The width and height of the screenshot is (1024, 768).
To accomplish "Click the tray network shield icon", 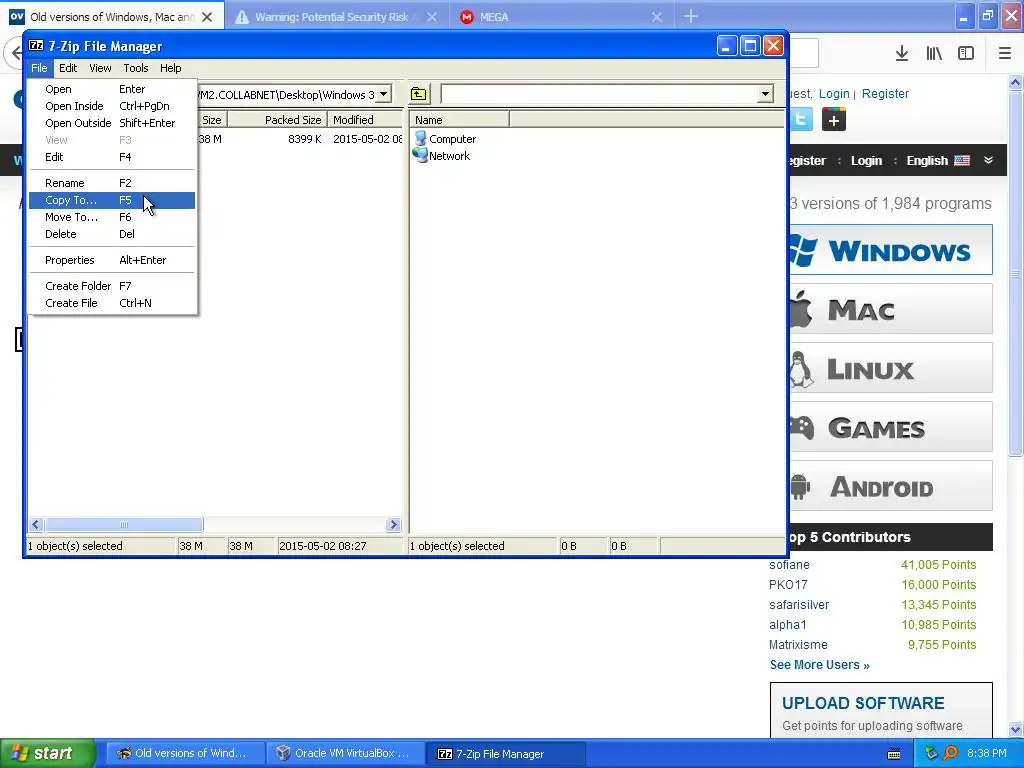I will tap(931, 753).
